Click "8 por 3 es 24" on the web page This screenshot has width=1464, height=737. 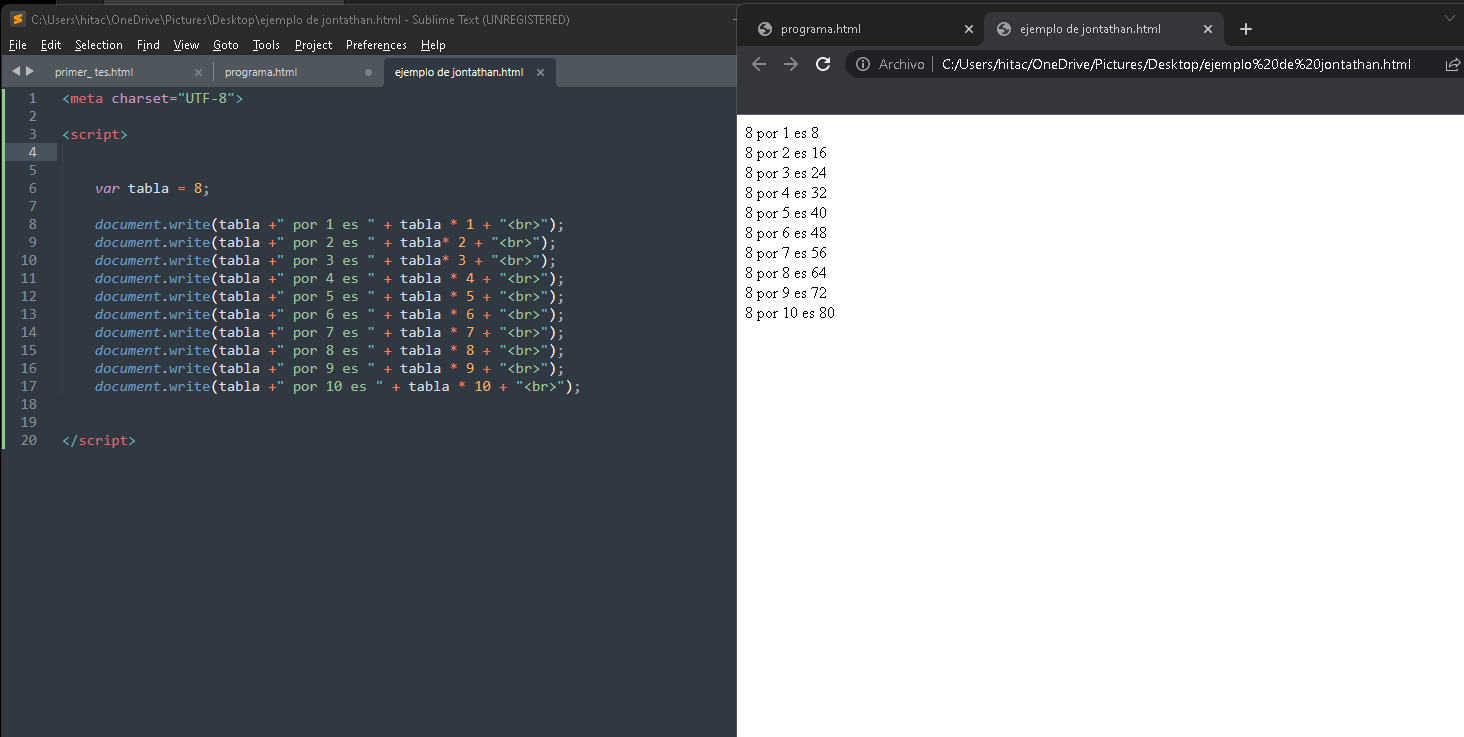click(786, 173)
